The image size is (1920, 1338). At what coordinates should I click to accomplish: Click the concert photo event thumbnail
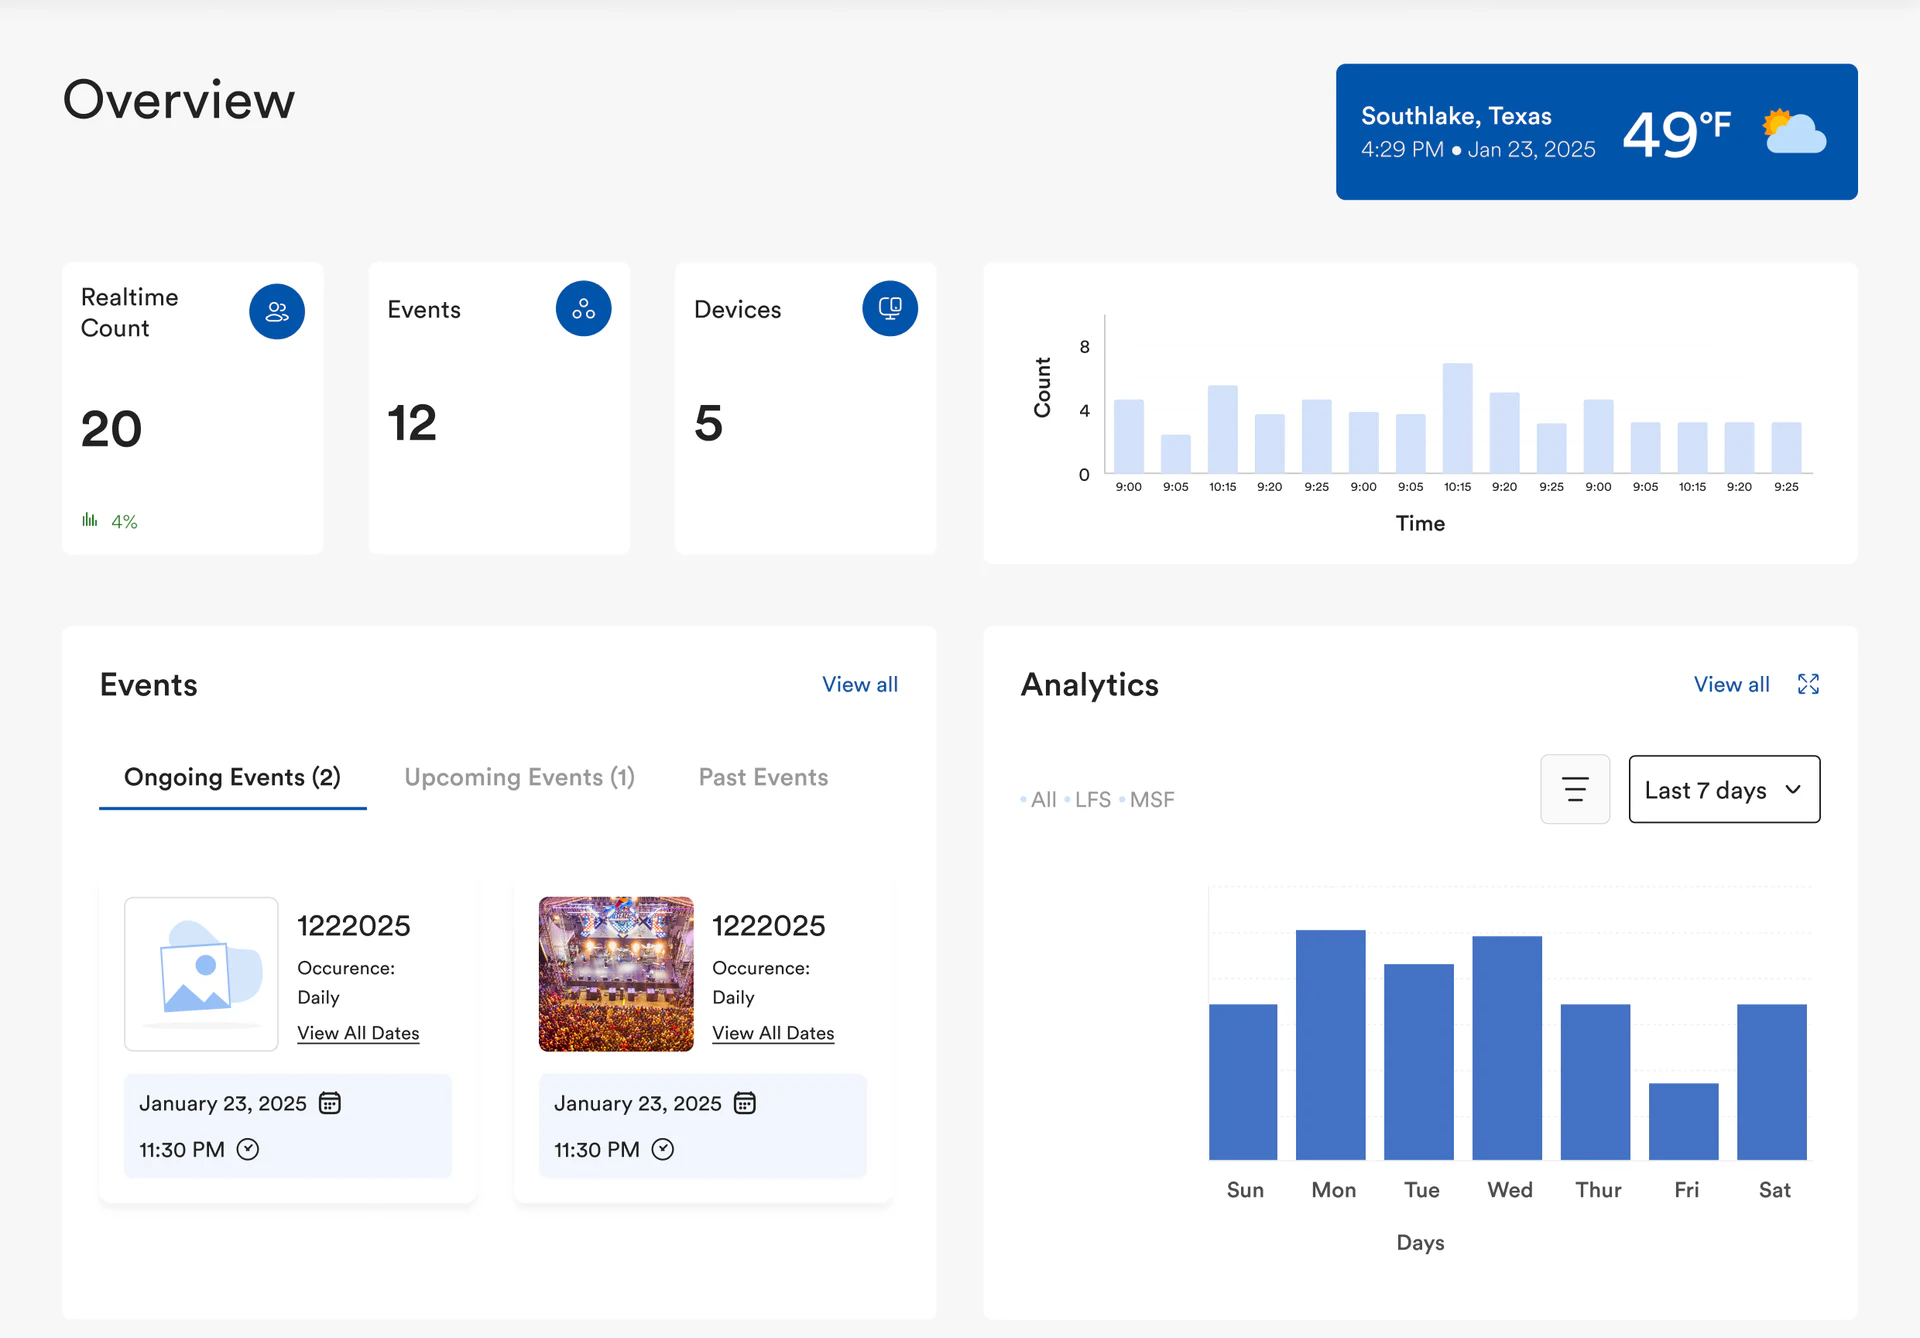pos(616,974)
